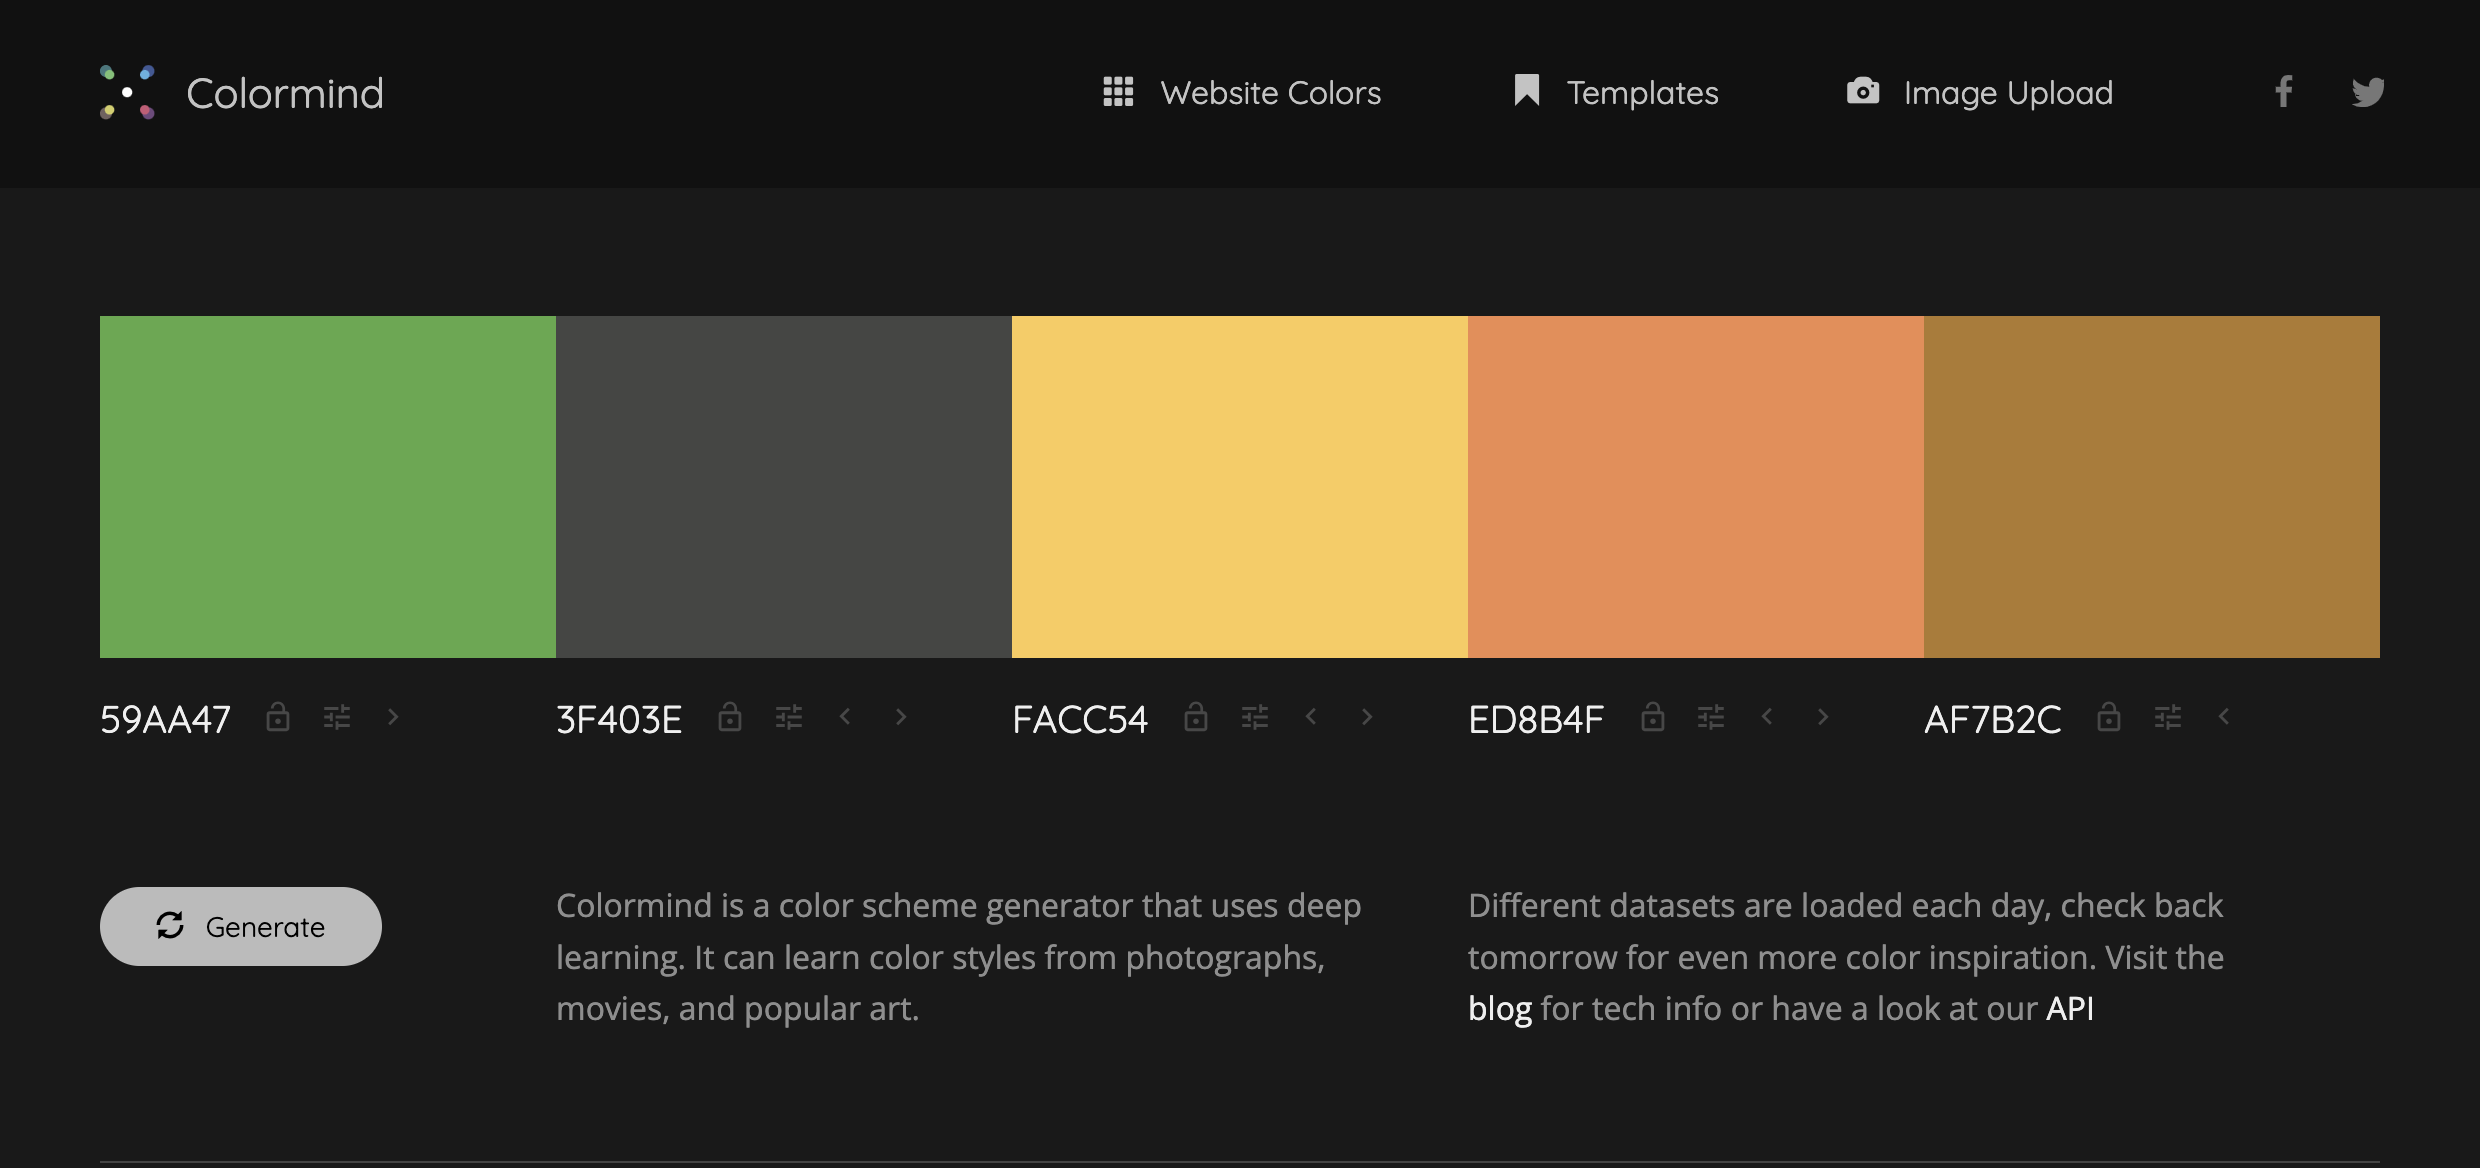Screen dimensions: 2480x1168
Task: Lock the 3F403E dark gray color
Action: pos(730,717)
